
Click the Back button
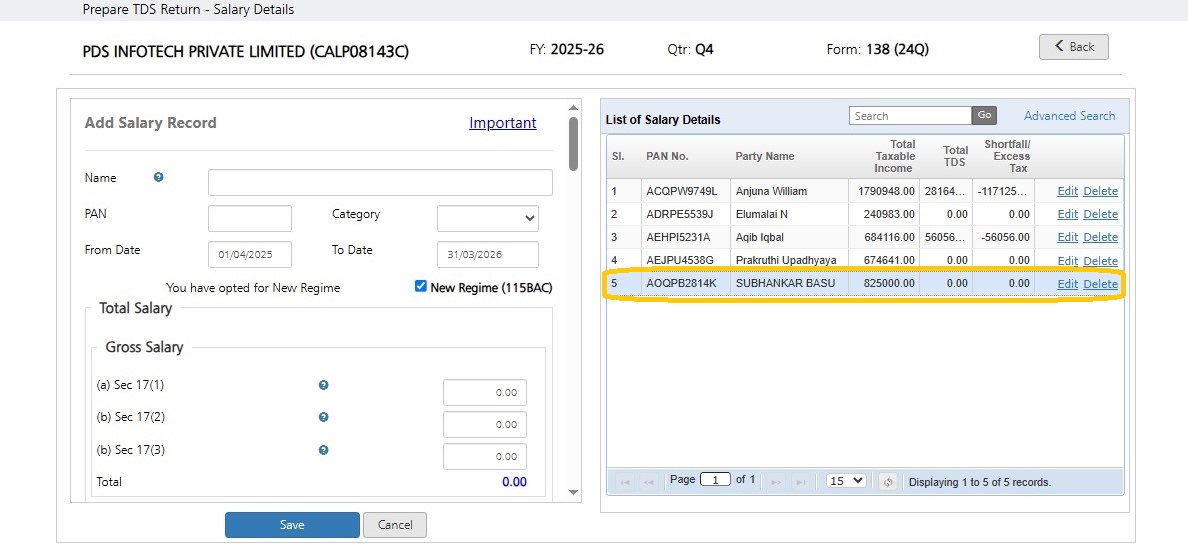1074,47
